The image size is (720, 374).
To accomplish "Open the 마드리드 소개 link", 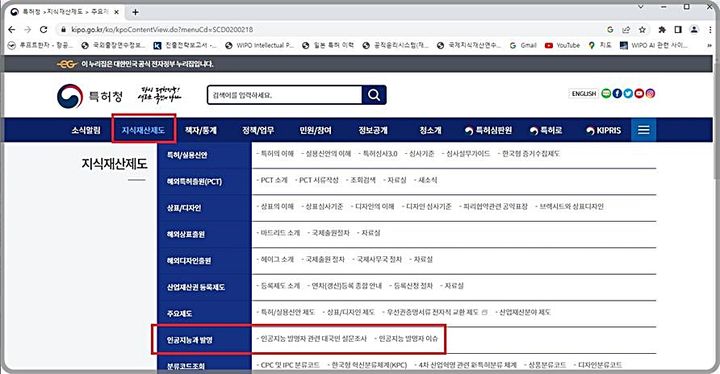I will pos(279,233).
